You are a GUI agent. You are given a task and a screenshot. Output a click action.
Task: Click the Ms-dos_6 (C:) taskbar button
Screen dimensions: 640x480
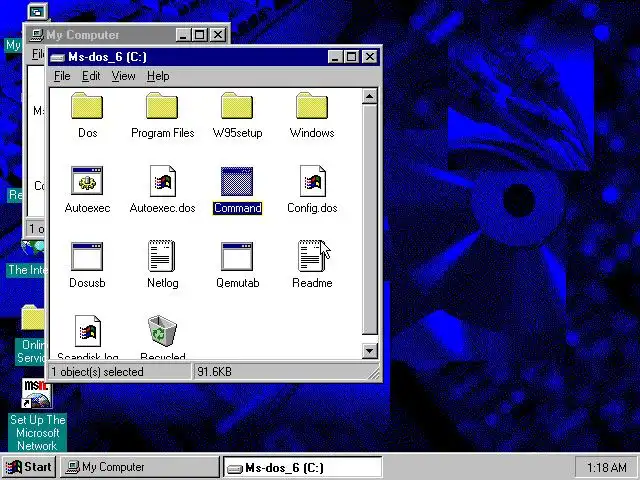click(303, 467)
